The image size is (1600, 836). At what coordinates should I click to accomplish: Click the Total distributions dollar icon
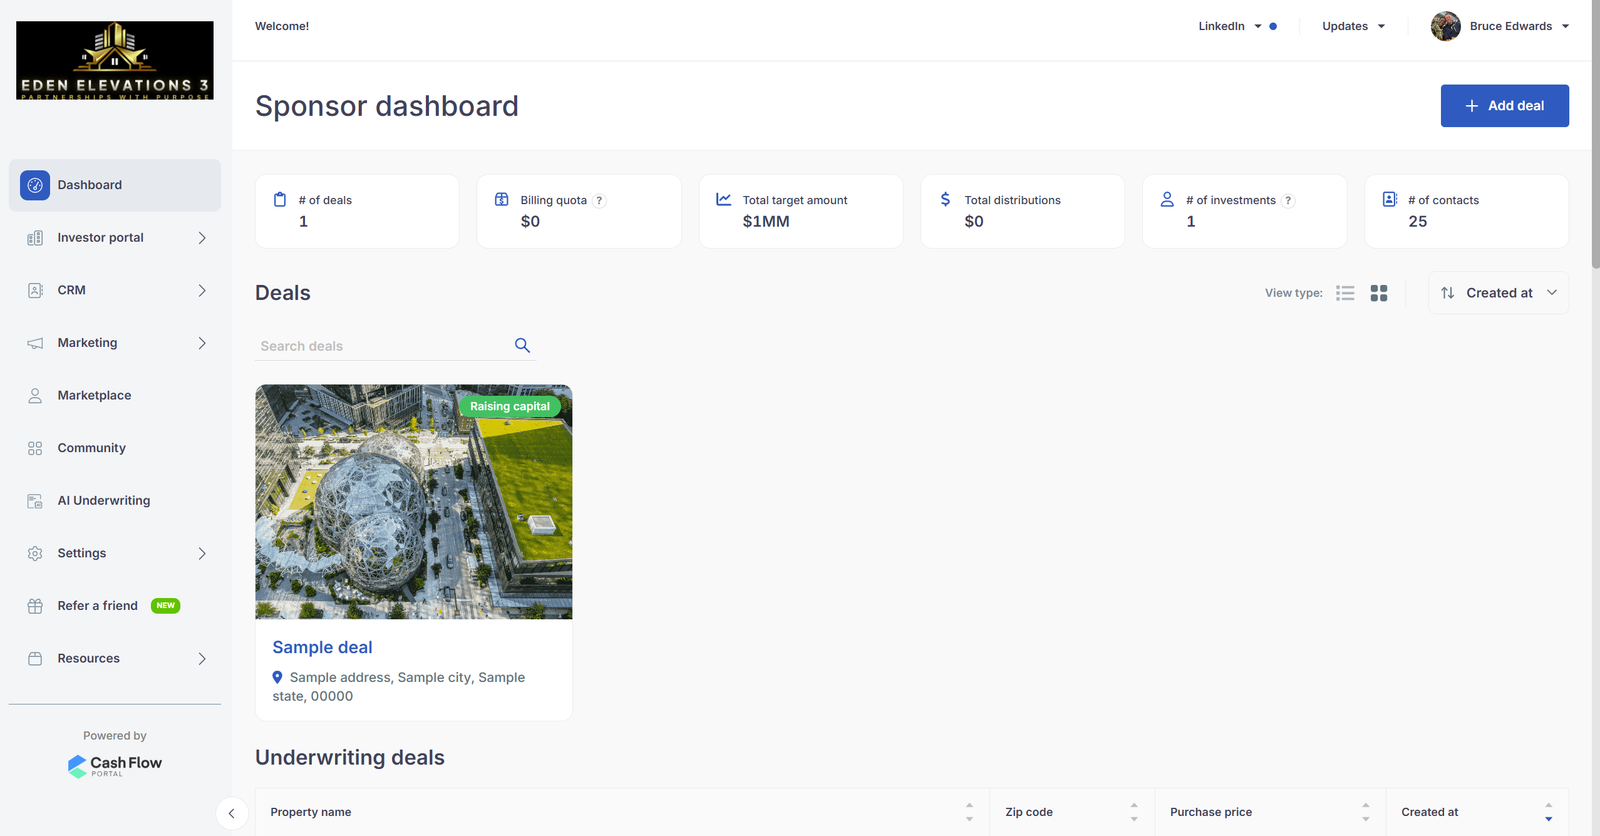pos(946,199)
